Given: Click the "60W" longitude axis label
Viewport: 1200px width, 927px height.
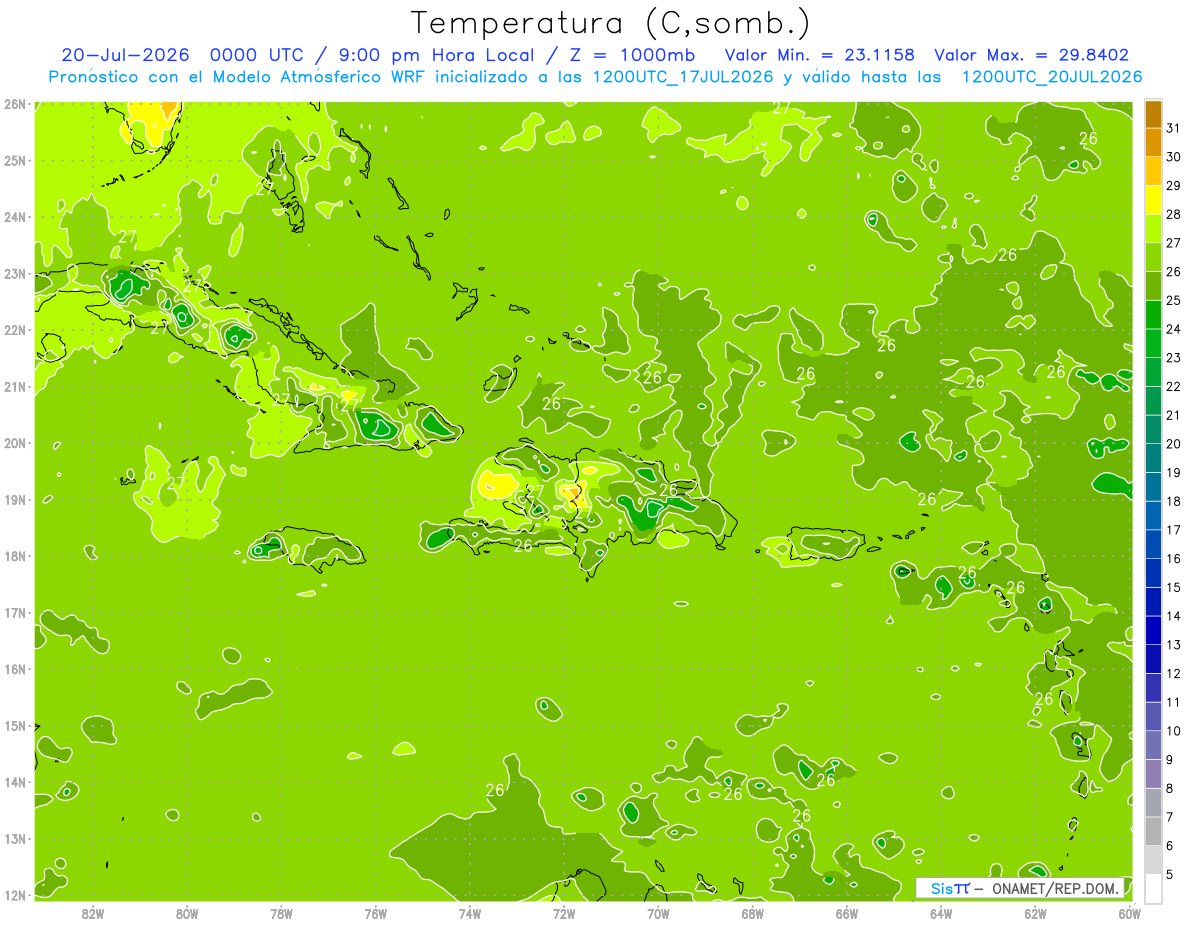Looking at the screenshot, I should (x=1130, y=913).
